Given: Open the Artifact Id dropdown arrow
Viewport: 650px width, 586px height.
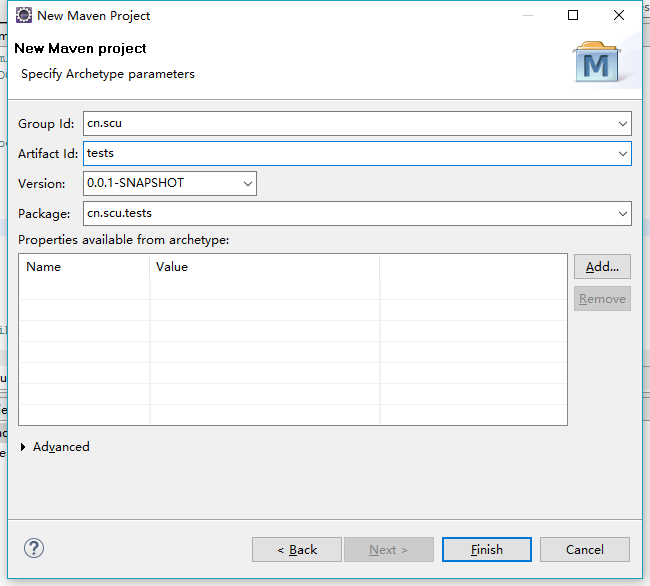Looking at the screenshot, I should point(623,154).
